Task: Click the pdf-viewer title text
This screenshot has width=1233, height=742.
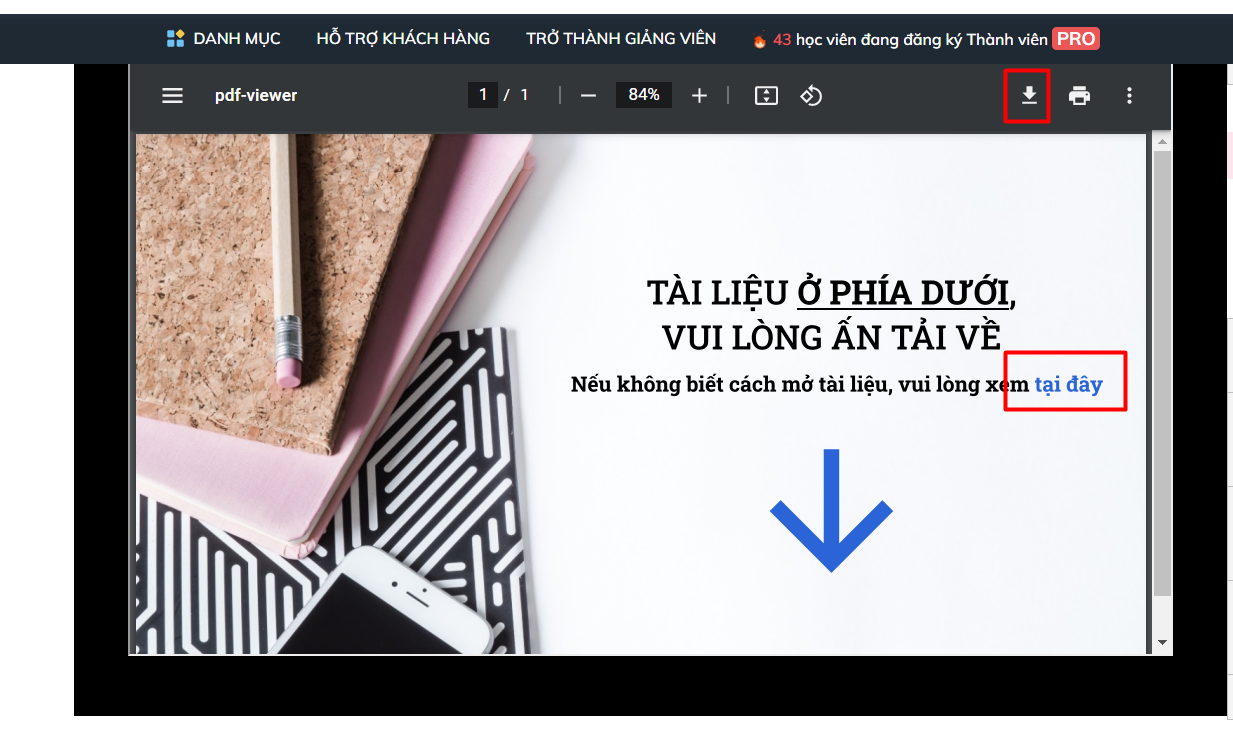Action: click(256, 96)
